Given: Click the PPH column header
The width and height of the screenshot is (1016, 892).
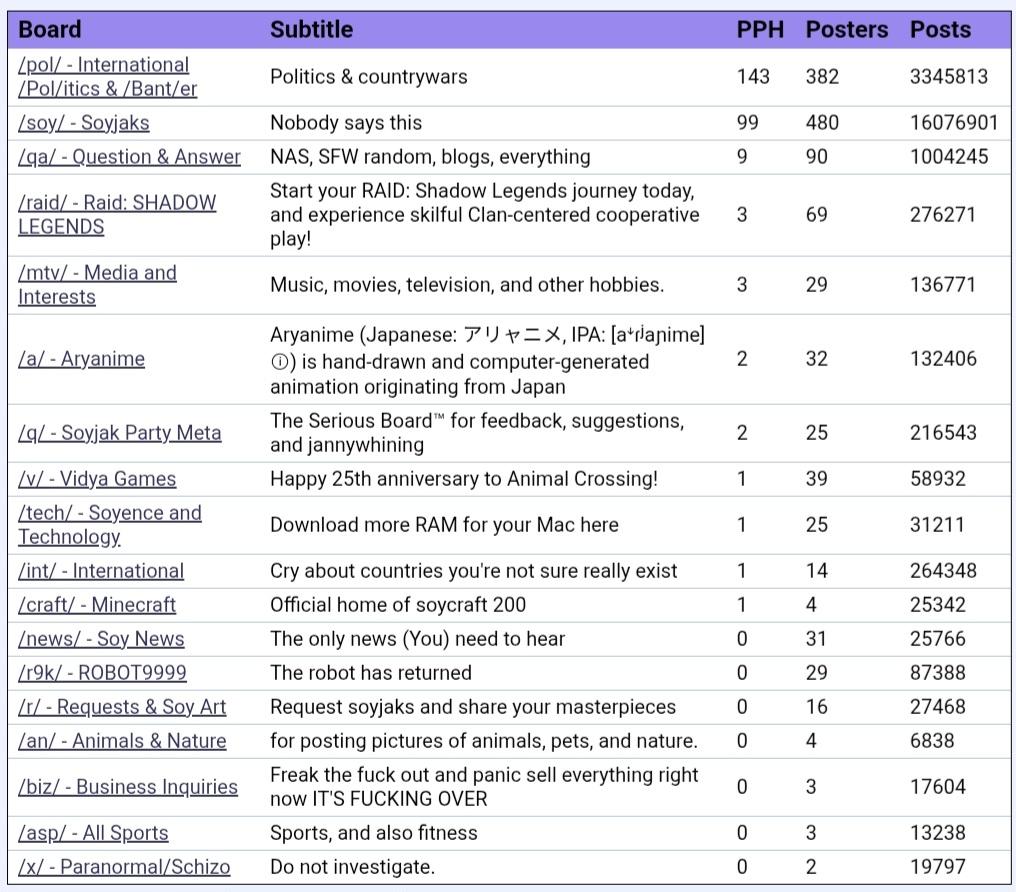Looking at the screenshot, I should [x=760, y=29].
